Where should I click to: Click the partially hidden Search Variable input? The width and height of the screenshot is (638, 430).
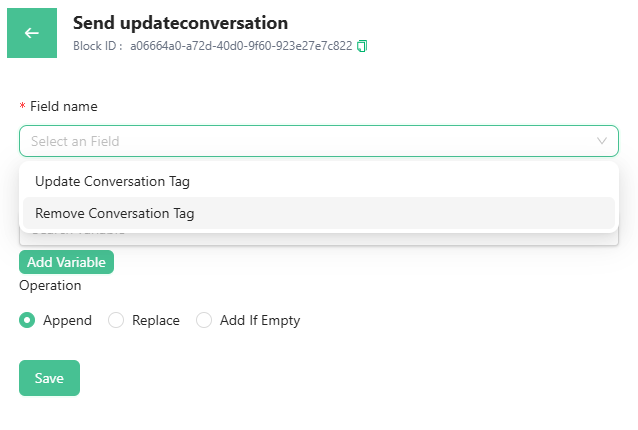300,238
